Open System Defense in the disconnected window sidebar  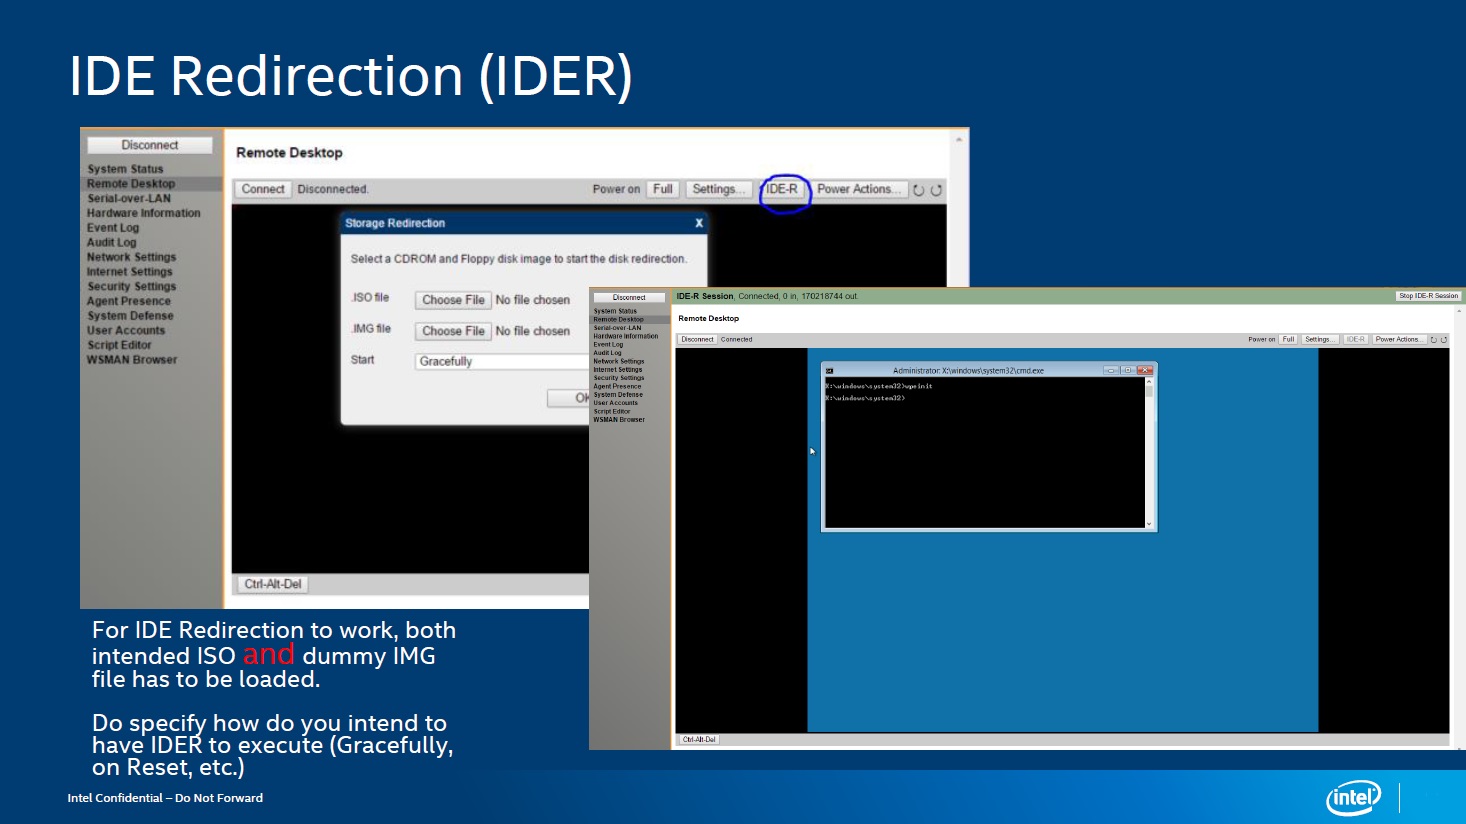coord(130,316)
